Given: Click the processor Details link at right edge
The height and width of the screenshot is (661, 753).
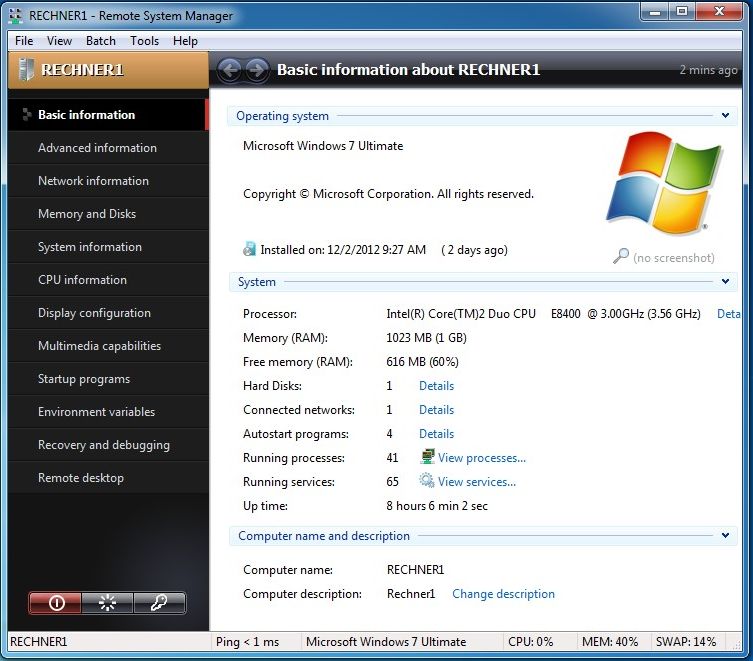Looking at the screenshot, I should point(729,314).
